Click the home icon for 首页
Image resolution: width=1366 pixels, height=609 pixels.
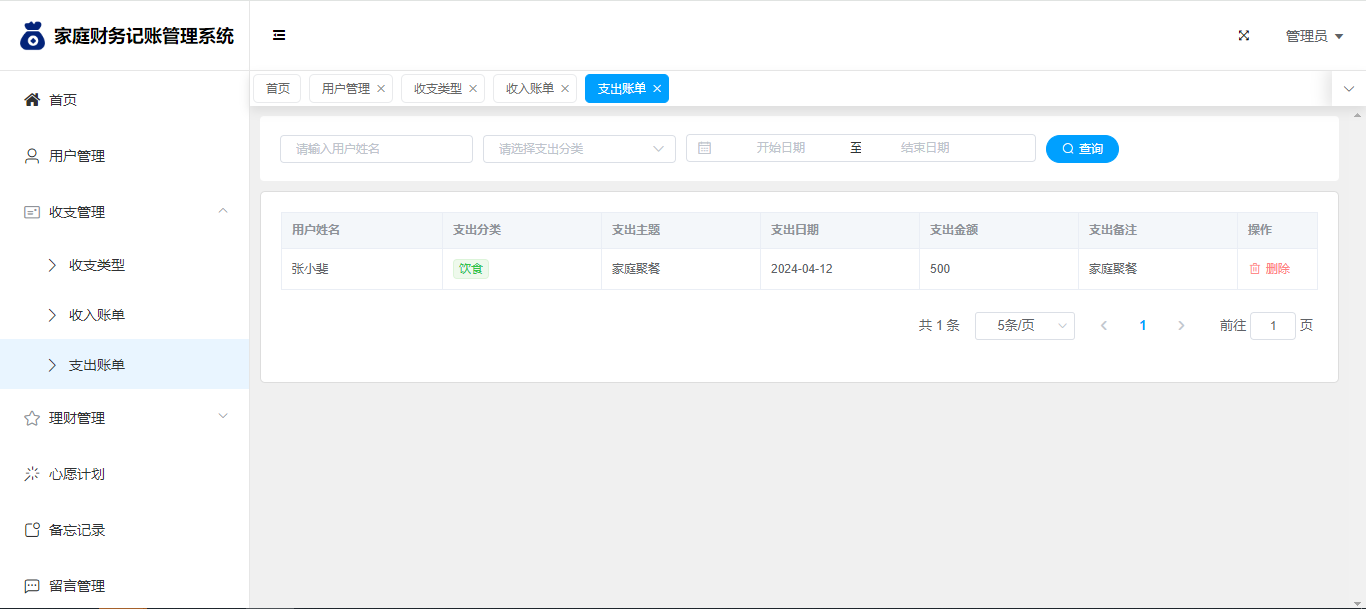(x=32, y=100)
